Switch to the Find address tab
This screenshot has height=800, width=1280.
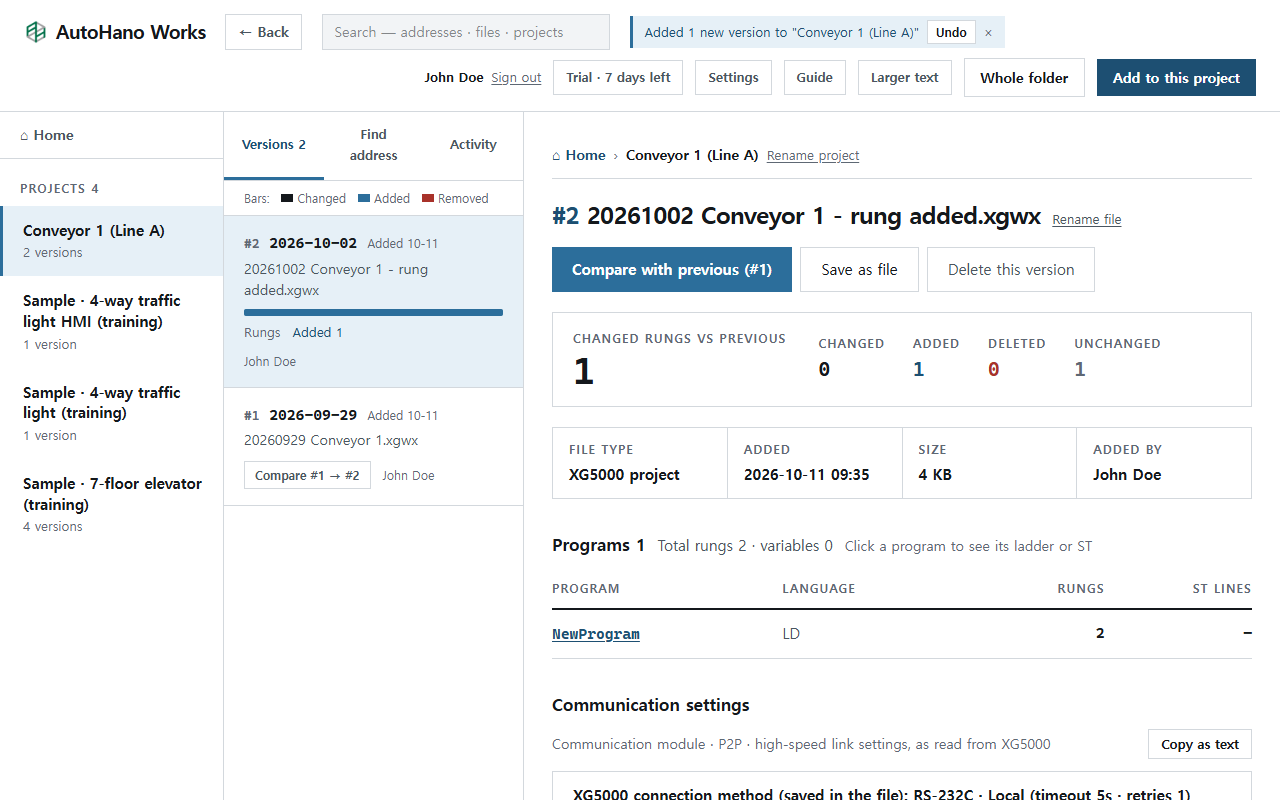click(374, 145)
